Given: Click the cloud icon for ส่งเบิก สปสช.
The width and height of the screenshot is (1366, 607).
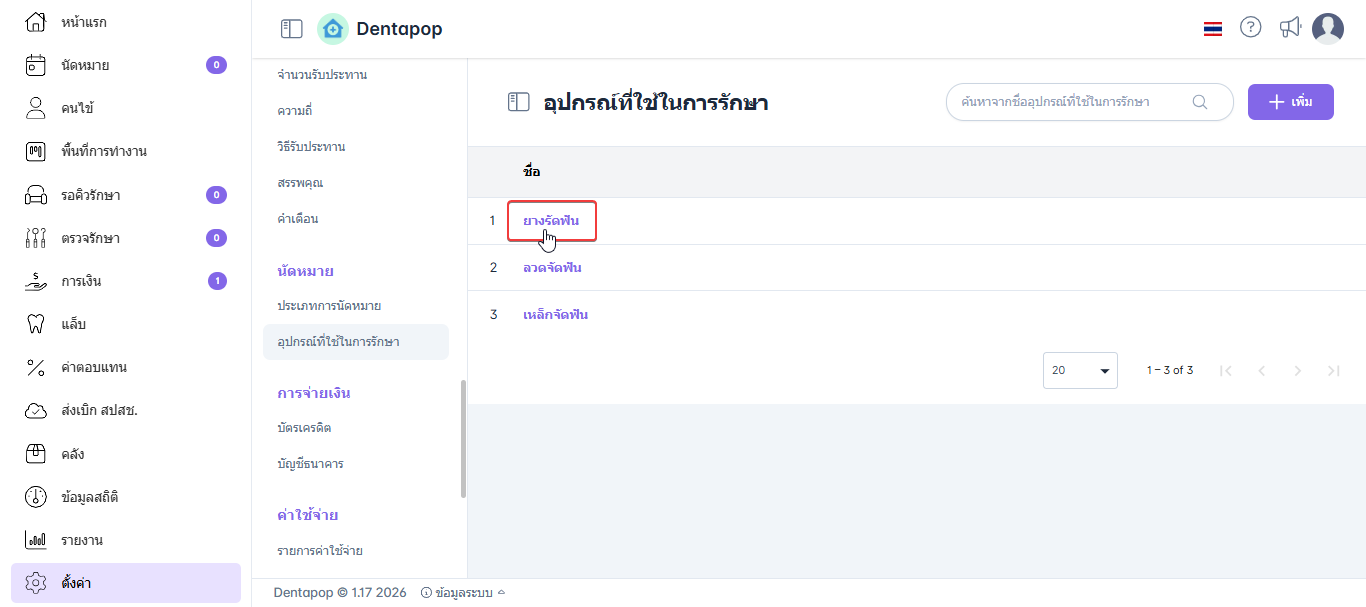Looking at the screenshot, I should [x=35, y=410].
